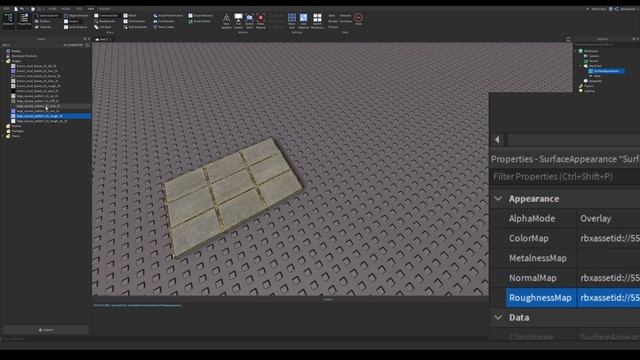This screenshot has width=640, height=360.
Task: Open Find Results window
Action: click(x=164, y=21)
